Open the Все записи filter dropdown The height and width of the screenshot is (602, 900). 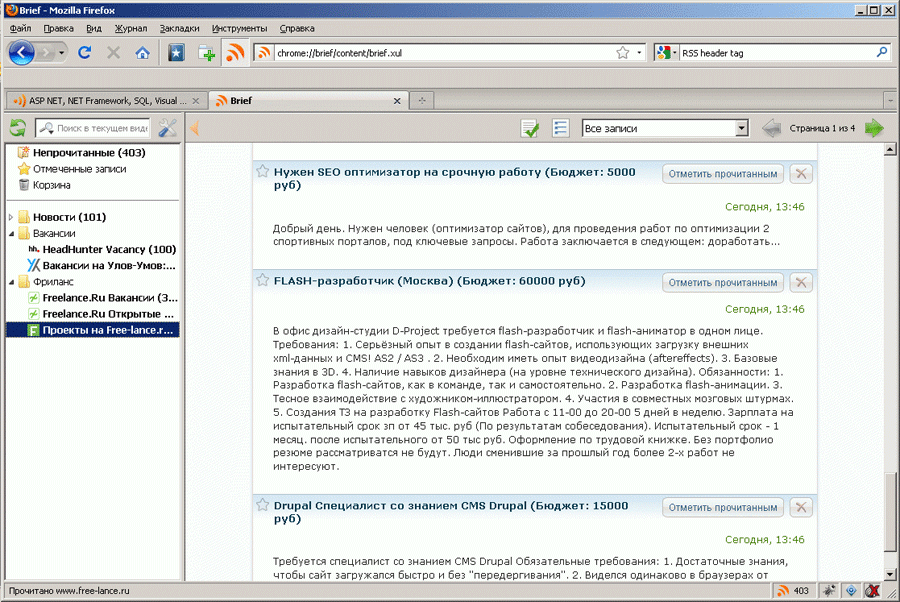click(742, 128)
